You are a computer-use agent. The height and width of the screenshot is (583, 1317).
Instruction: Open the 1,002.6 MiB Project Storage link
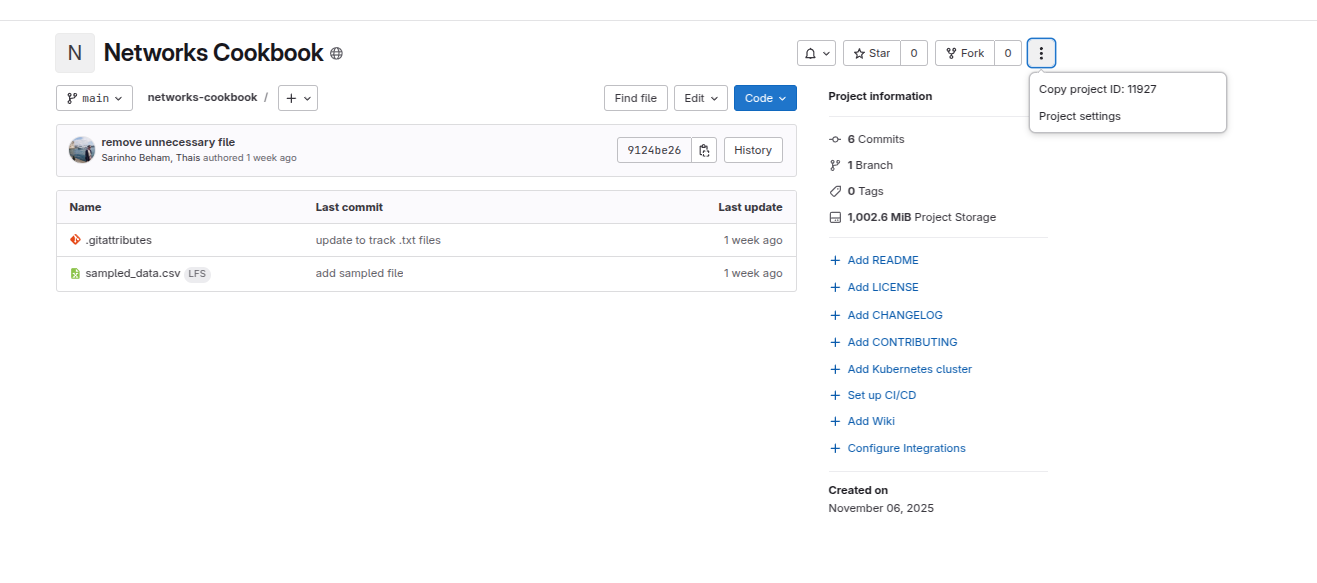912,217
